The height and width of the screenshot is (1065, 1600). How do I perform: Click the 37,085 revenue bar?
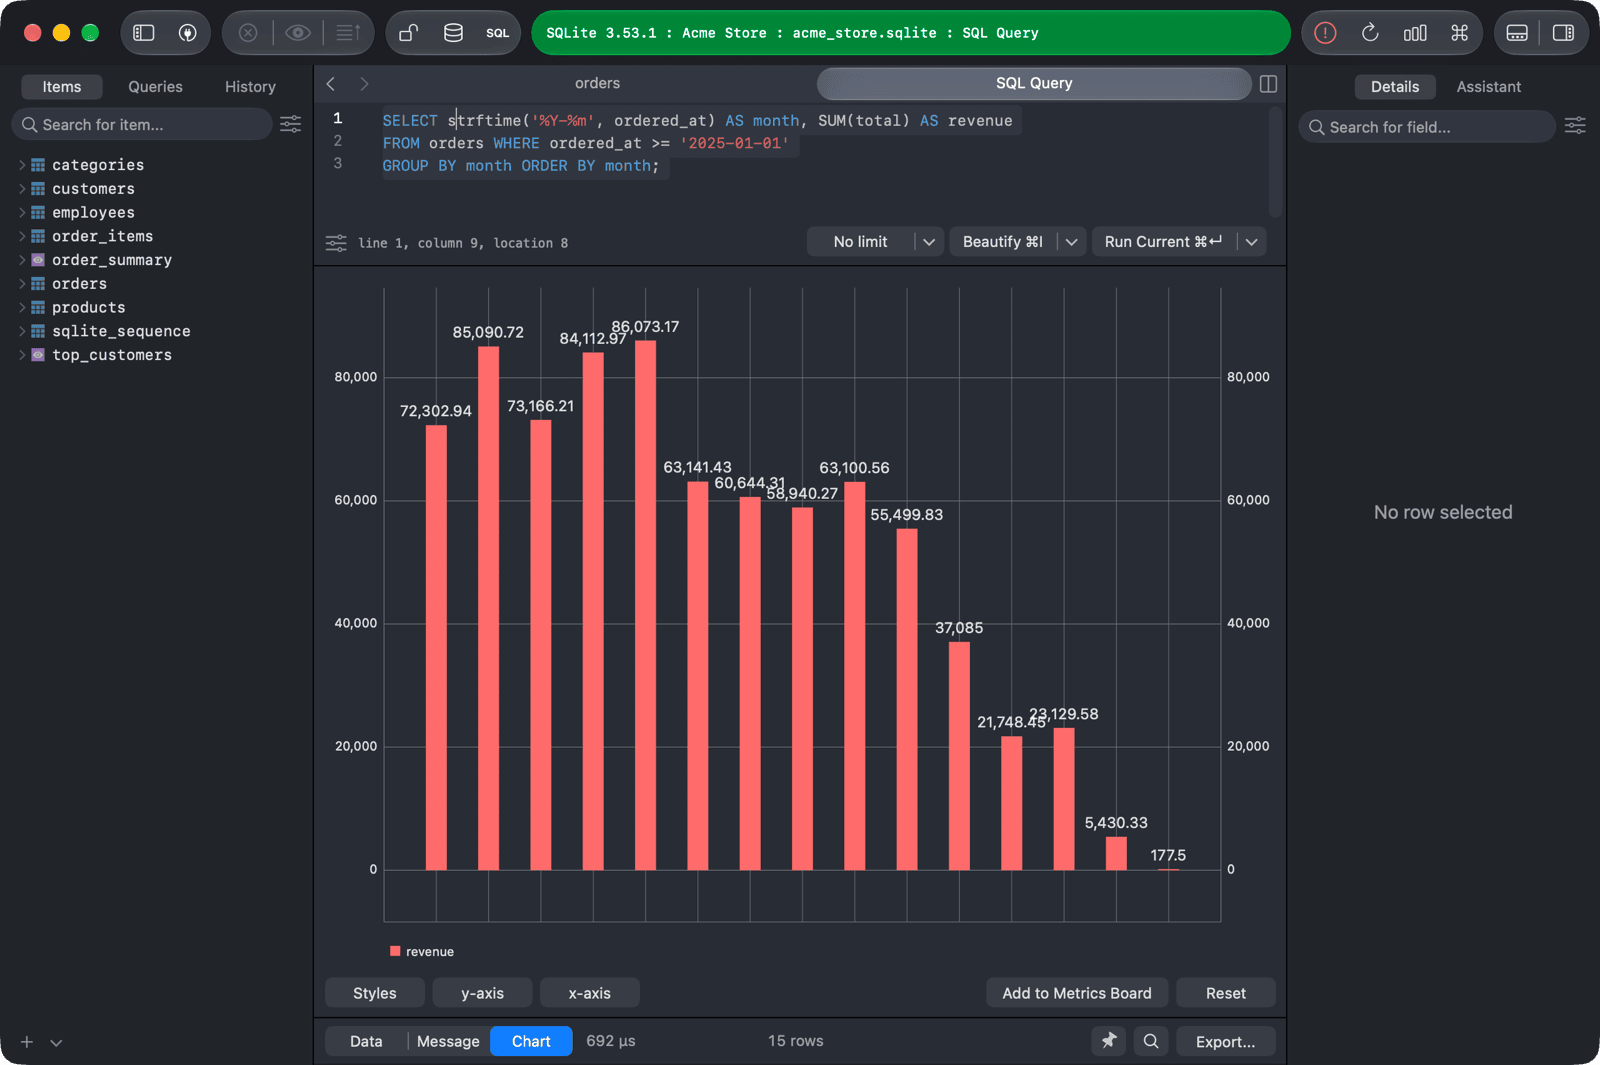(x=959, y=756)
